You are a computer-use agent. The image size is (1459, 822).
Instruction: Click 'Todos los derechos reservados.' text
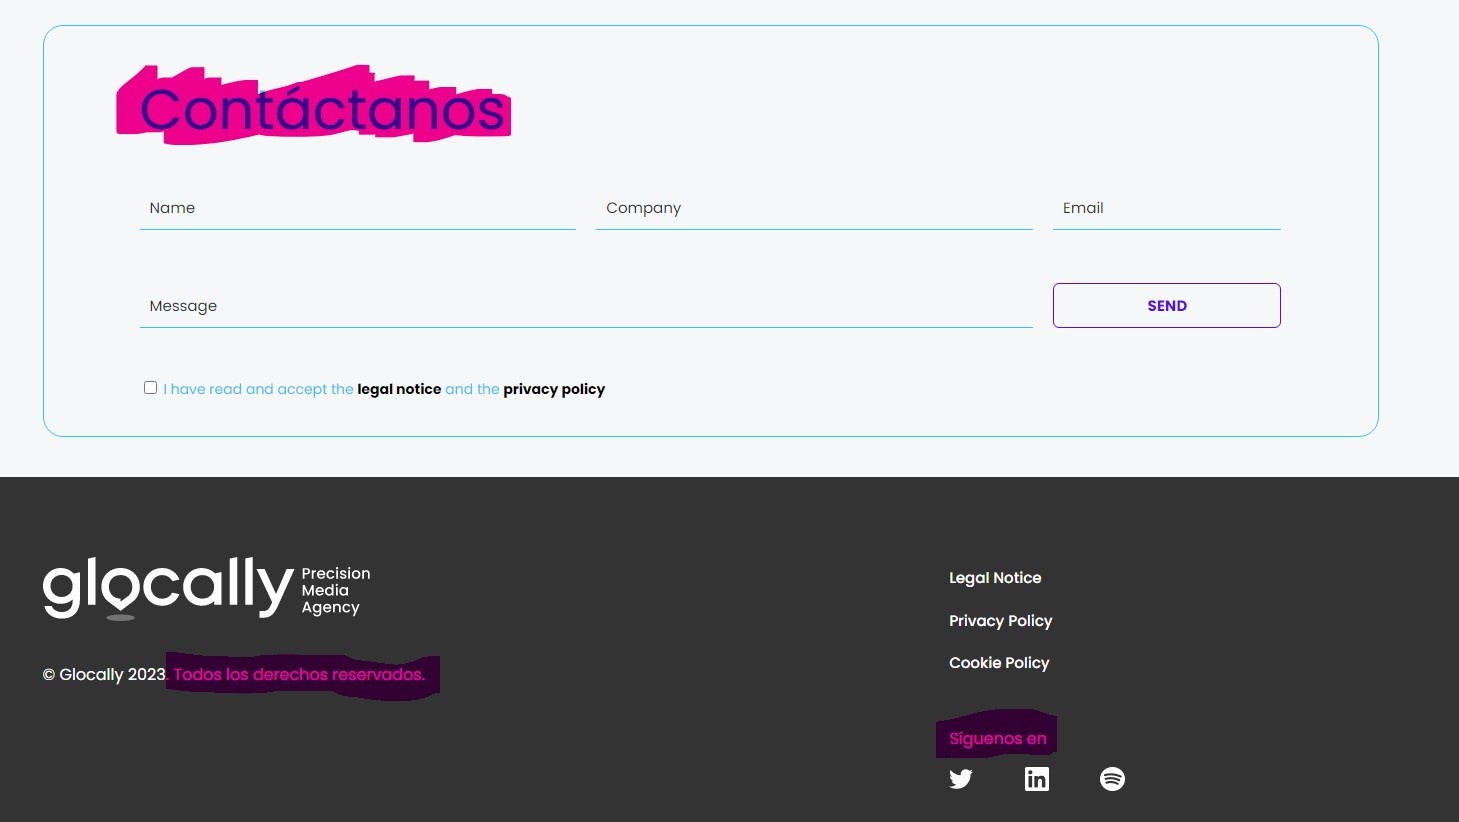point(299,675)
